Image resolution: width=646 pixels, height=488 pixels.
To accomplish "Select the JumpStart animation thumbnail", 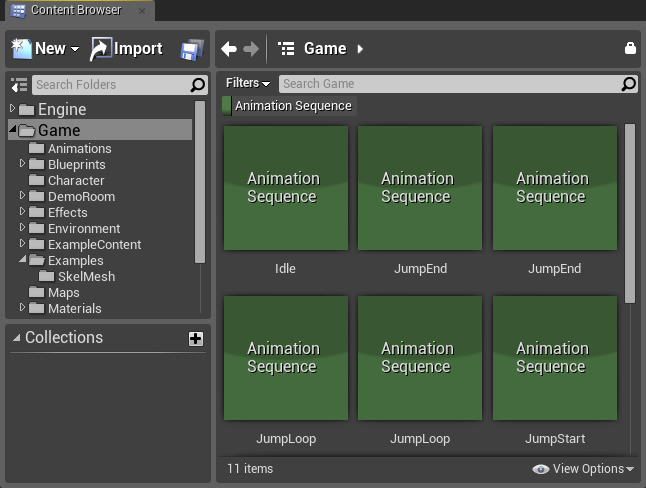I will (555, 358).
